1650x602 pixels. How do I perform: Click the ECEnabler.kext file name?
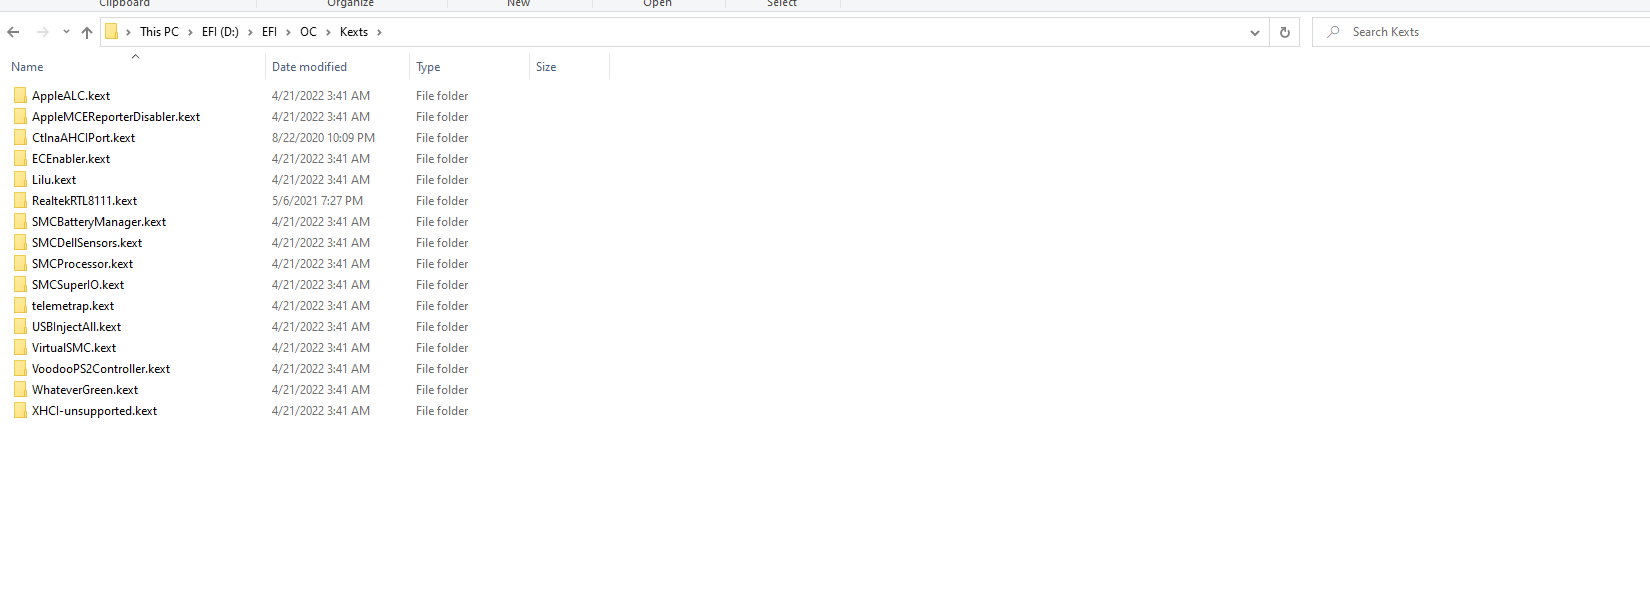[x=71, y=159]
